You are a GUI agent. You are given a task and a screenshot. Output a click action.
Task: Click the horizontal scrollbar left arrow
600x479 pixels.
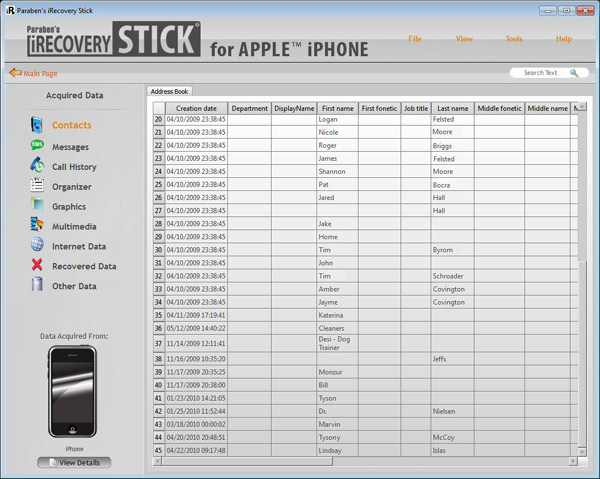click(157, 461)
